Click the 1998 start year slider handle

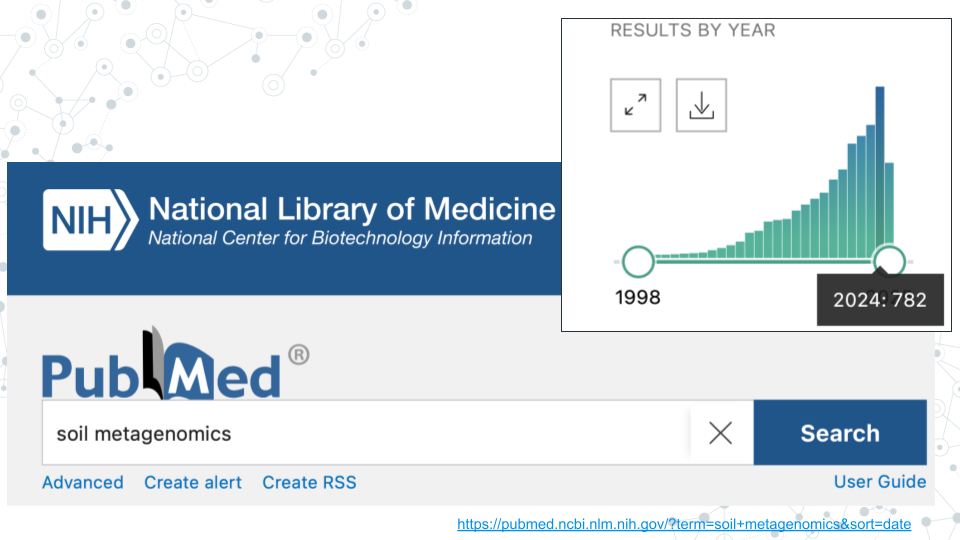pyautogui.click(x=637, y=262)
